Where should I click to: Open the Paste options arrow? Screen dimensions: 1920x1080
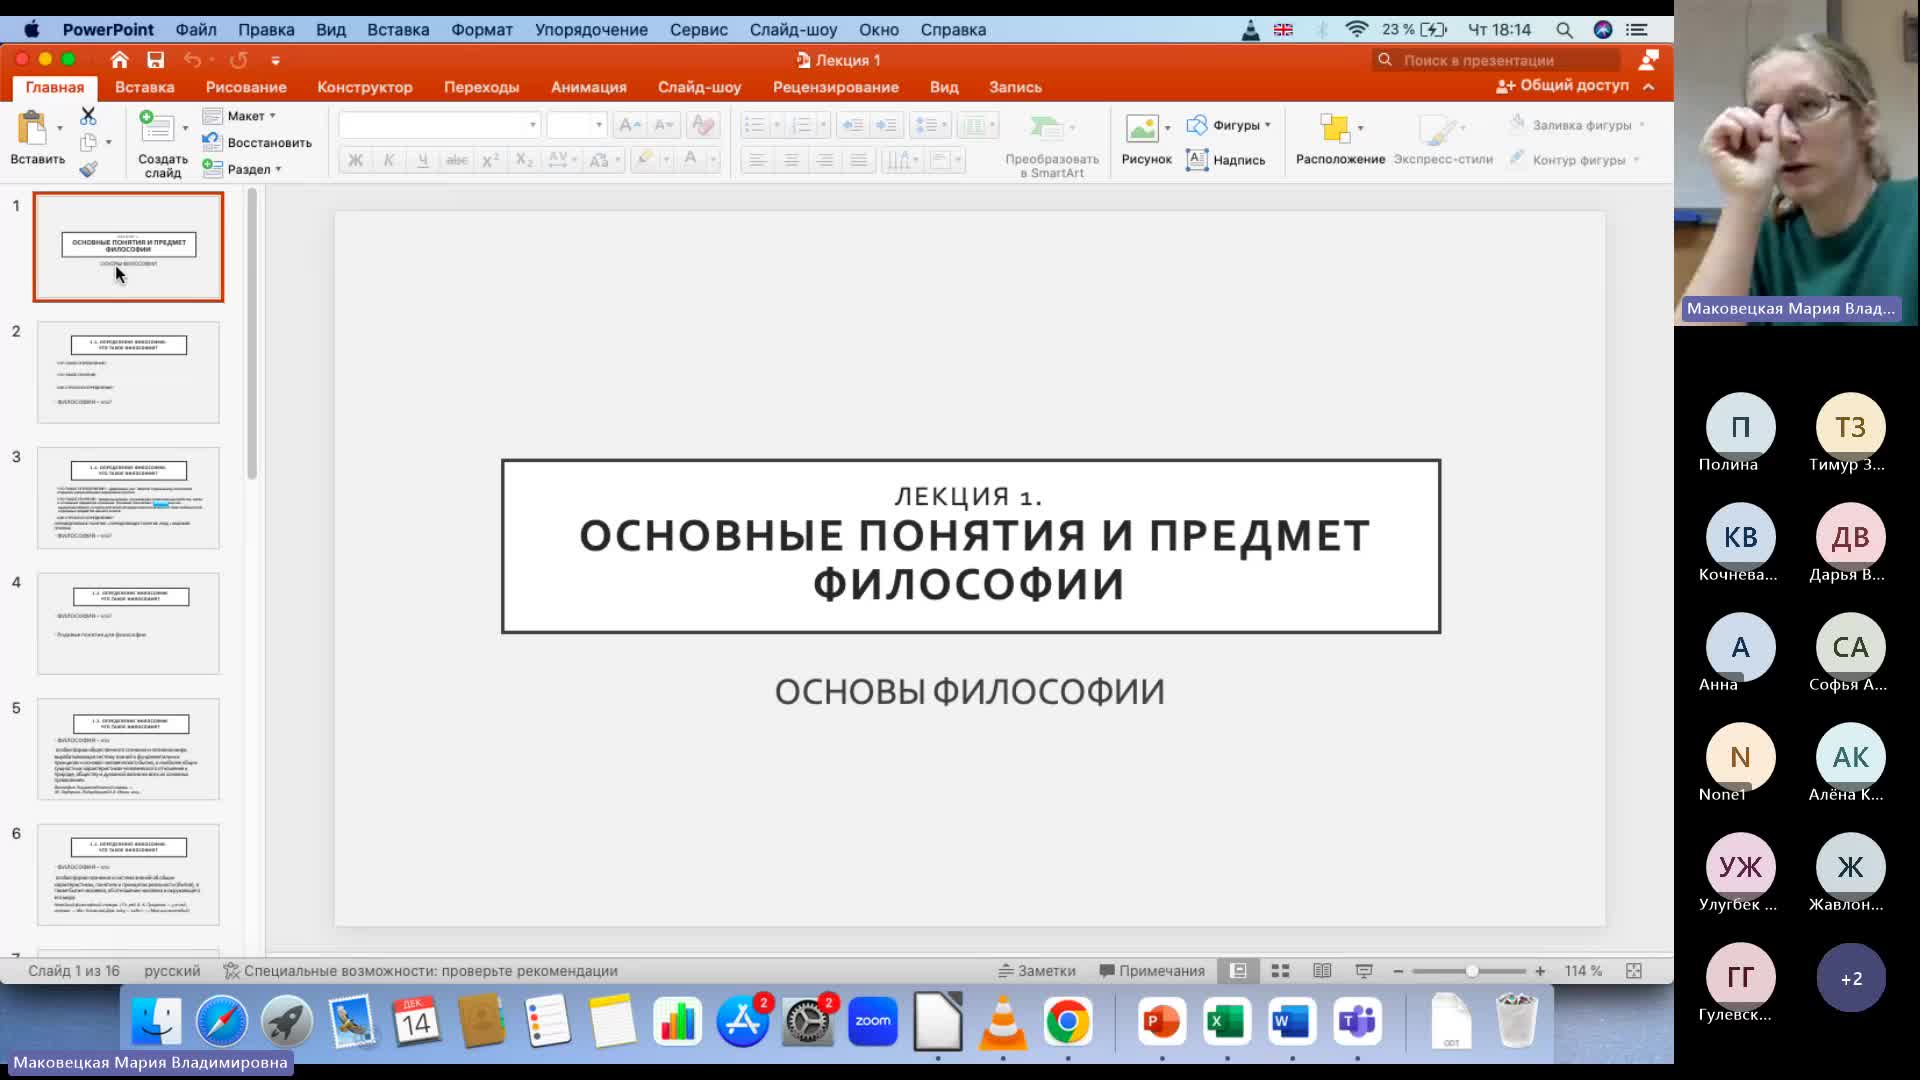59,128
